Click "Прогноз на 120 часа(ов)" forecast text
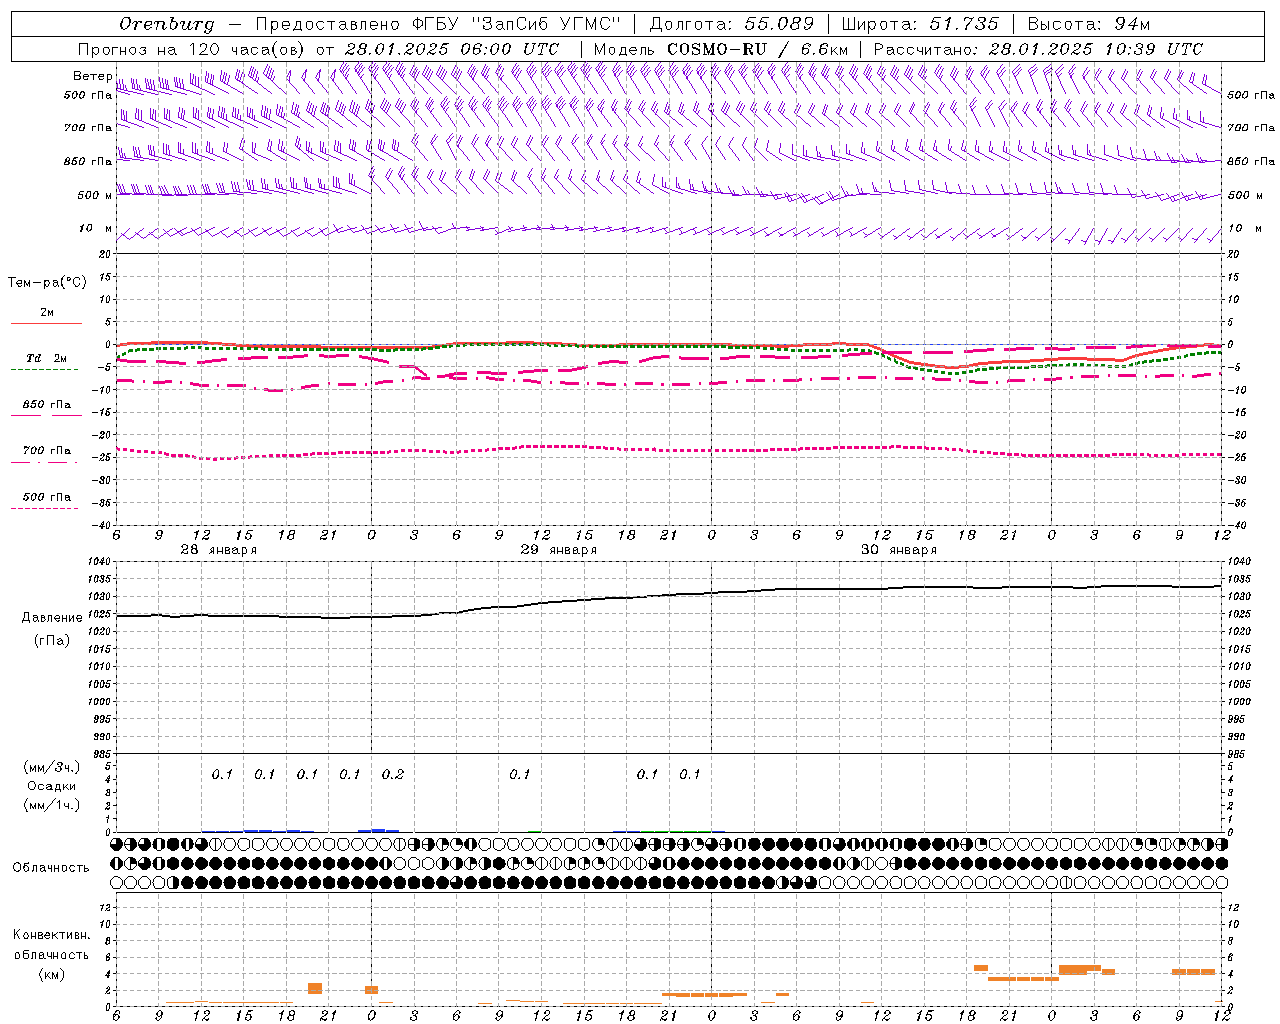 (x=192, y=49)
